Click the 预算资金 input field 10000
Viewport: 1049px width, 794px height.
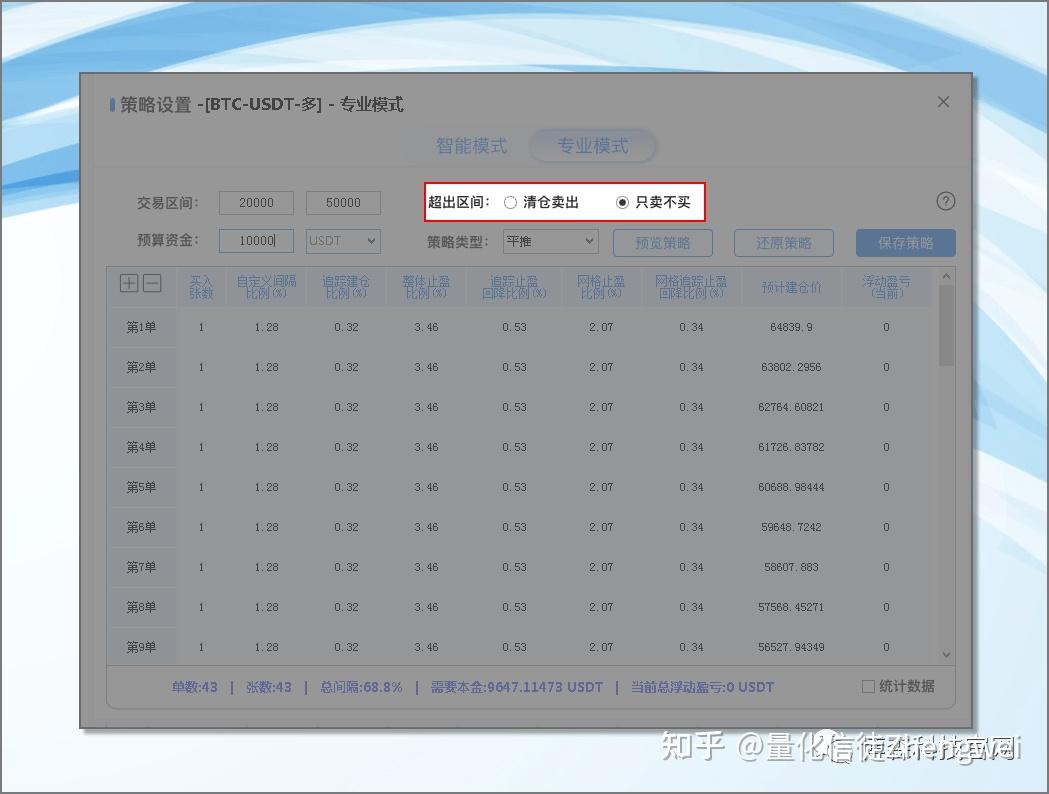[256, 241]
